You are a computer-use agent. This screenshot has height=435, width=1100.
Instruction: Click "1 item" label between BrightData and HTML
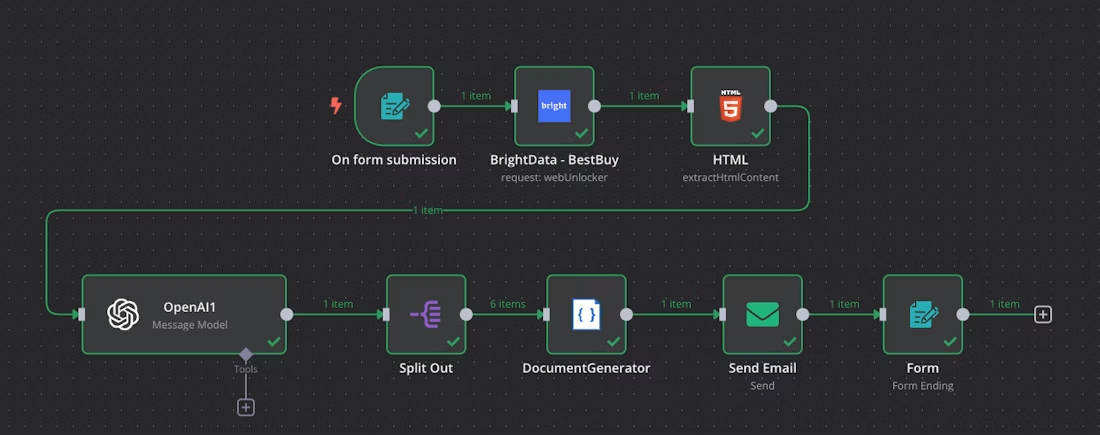tap(644, 95)
